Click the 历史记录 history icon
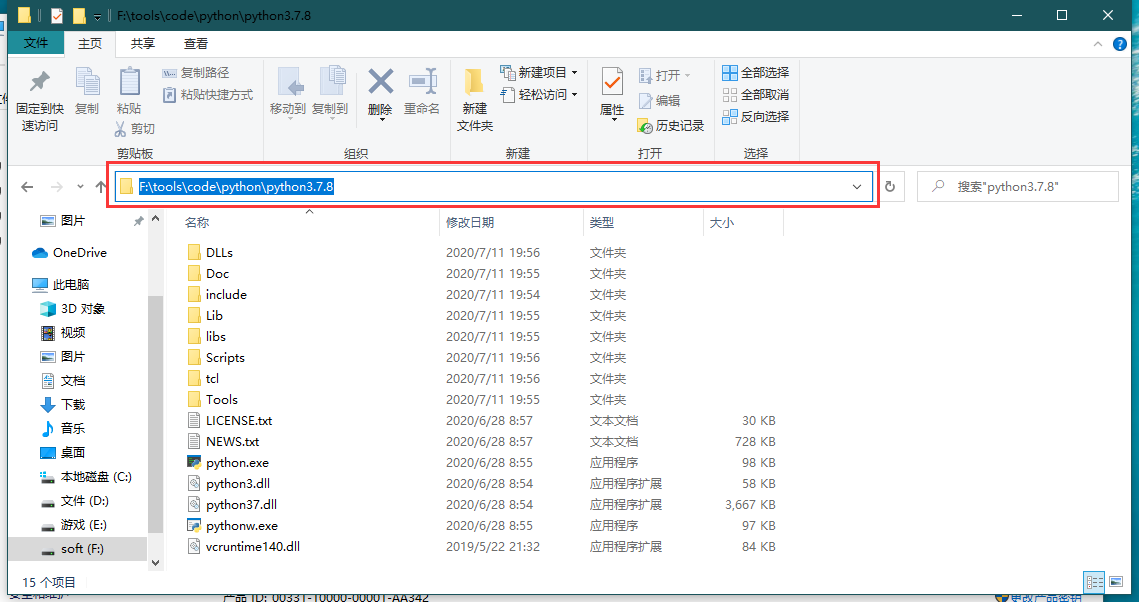The image size is (1139, 602). click(x=645, y=126)
